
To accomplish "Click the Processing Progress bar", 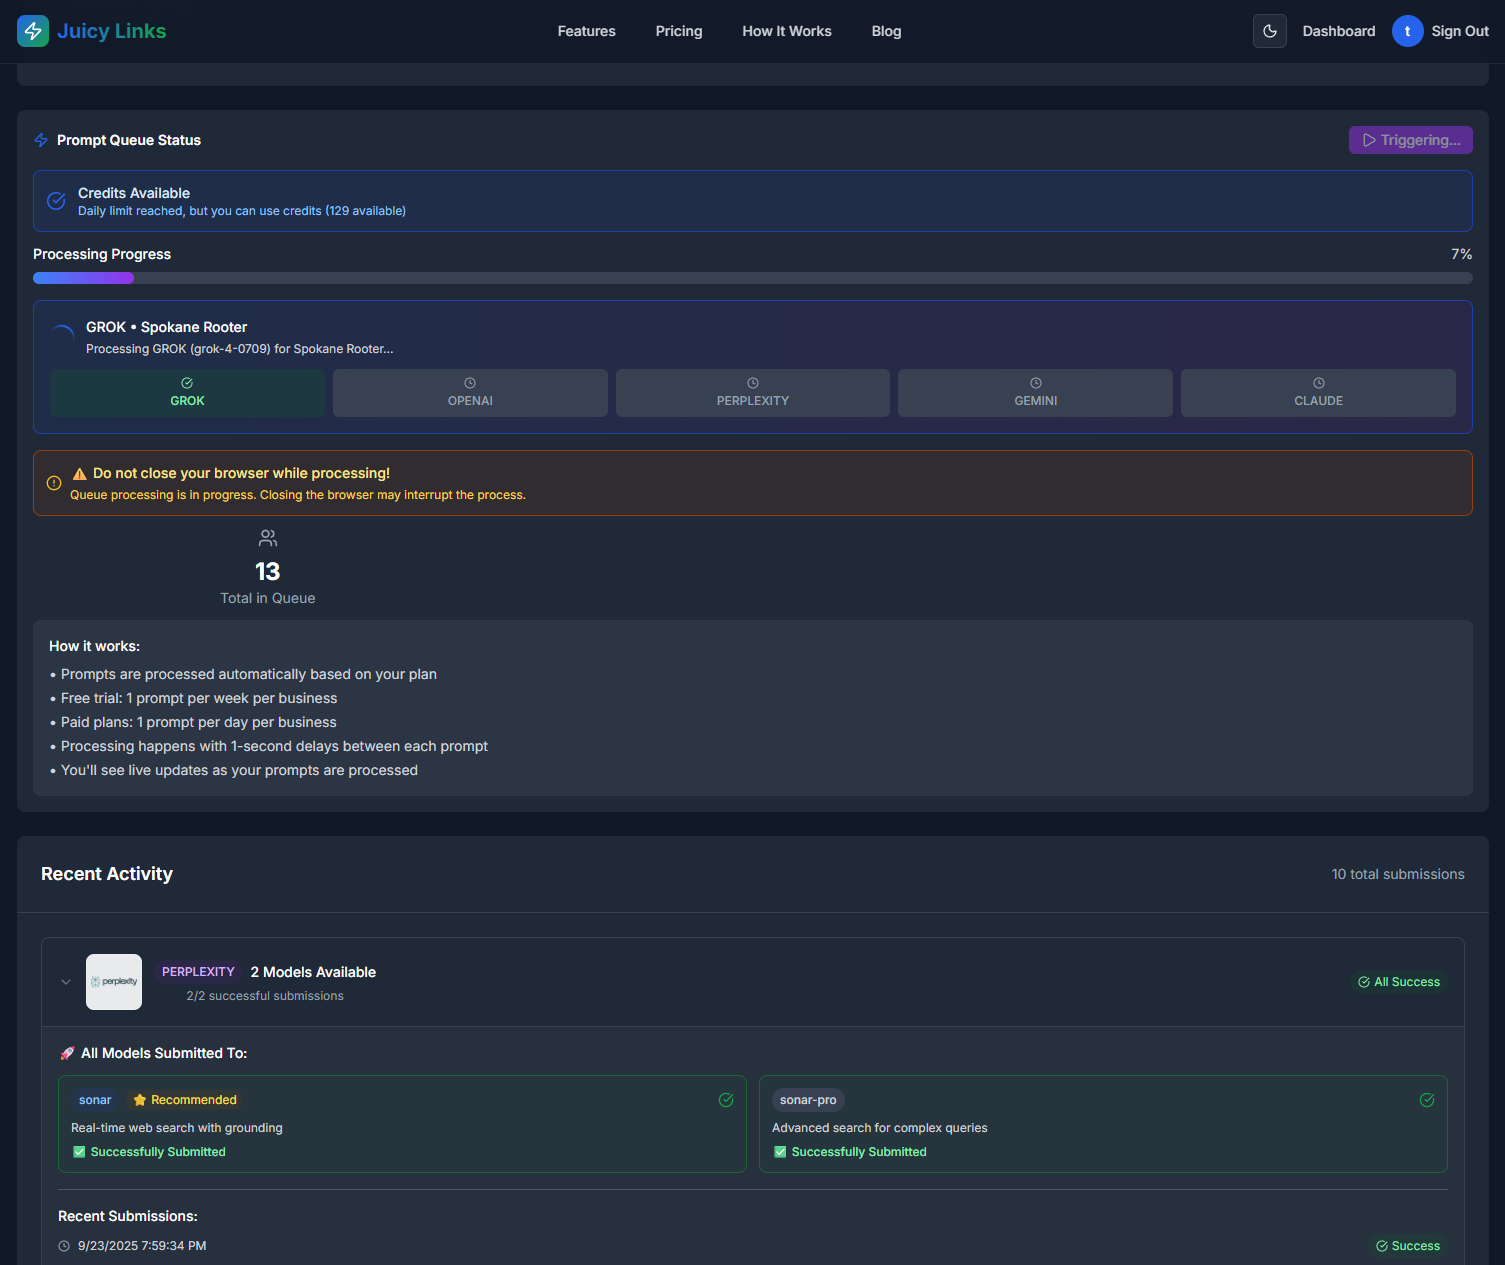I will click(x=753, y=278).
